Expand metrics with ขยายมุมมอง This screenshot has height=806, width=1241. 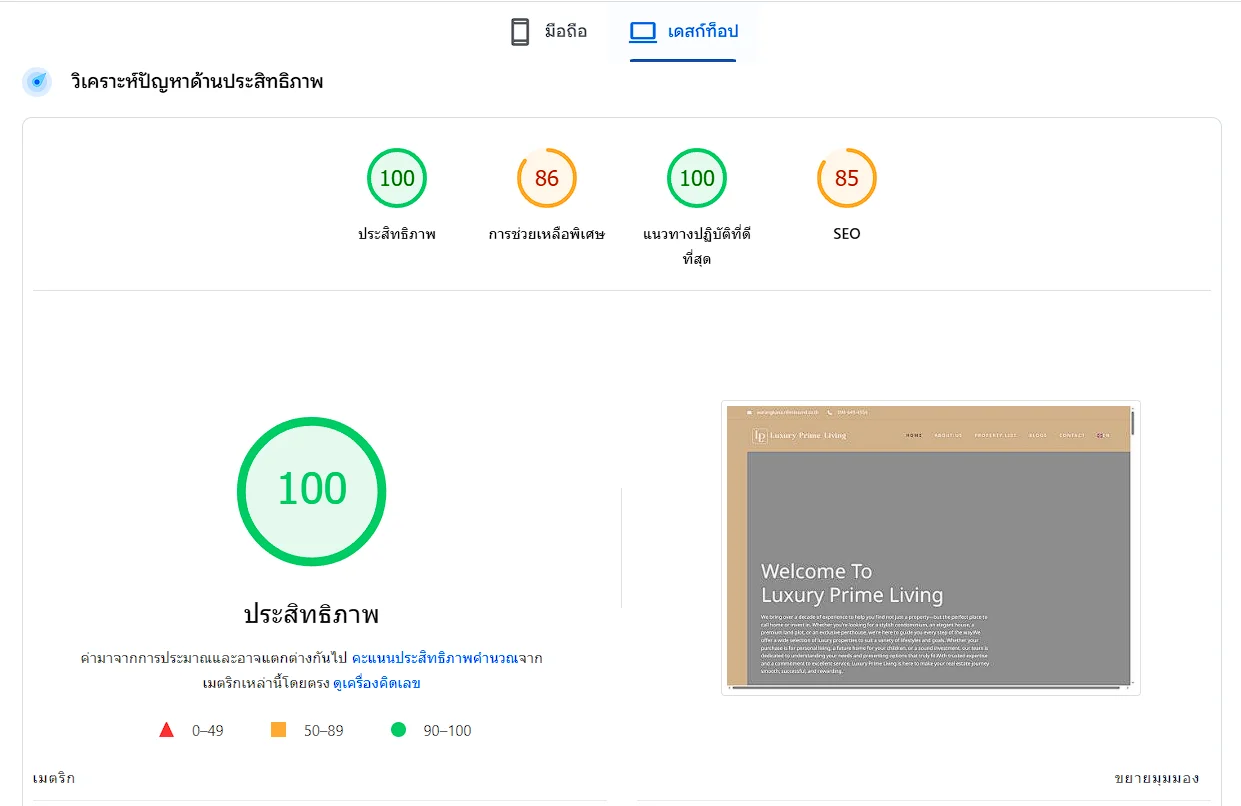[1156, 778]
